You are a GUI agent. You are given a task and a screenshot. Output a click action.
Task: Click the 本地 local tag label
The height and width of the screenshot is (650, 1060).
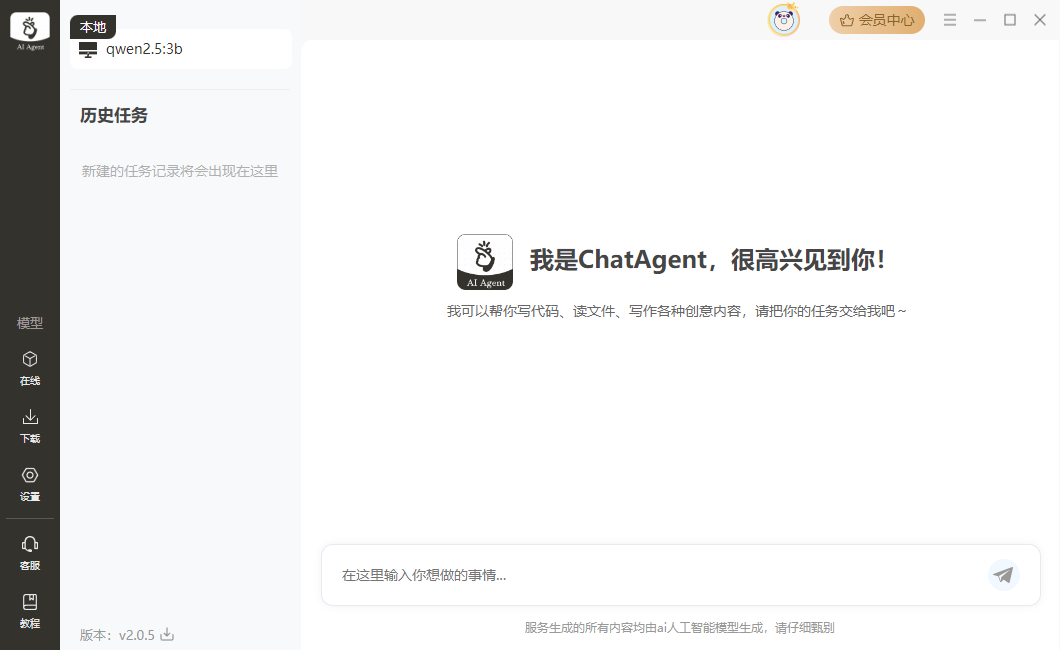pyautogui.click(x=93, y=27)
